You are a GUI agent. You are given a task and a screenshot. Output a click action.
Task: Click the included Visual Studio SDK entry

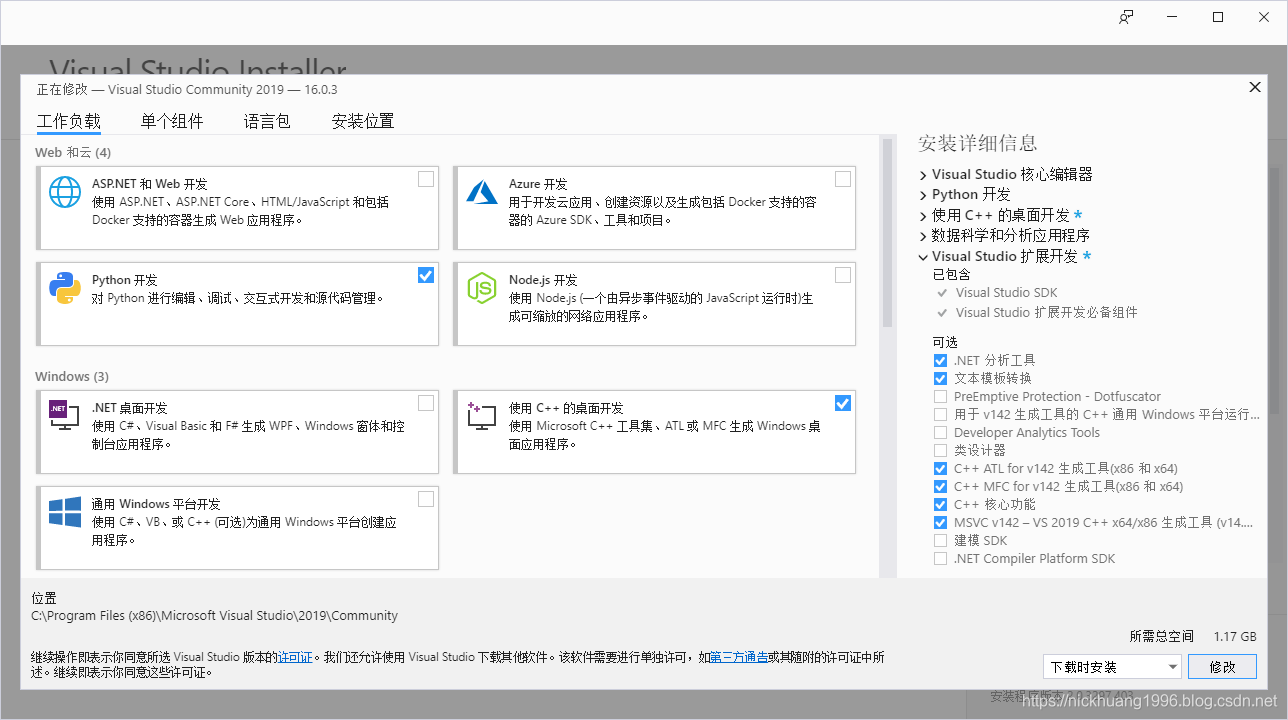[1006, 293]
